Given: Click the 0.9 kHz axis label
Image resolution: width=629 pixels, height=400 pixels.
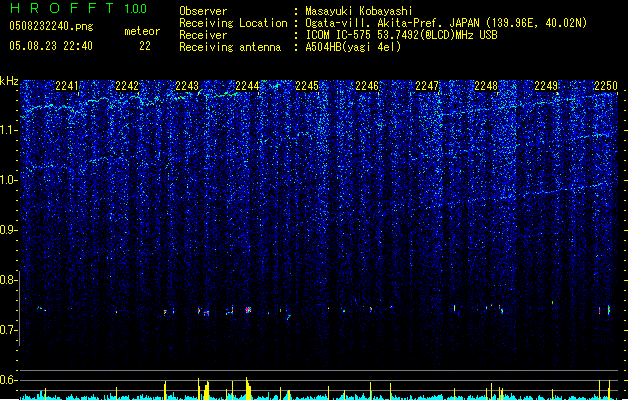Looking at the screenshot, I should (x=9, y=230).
